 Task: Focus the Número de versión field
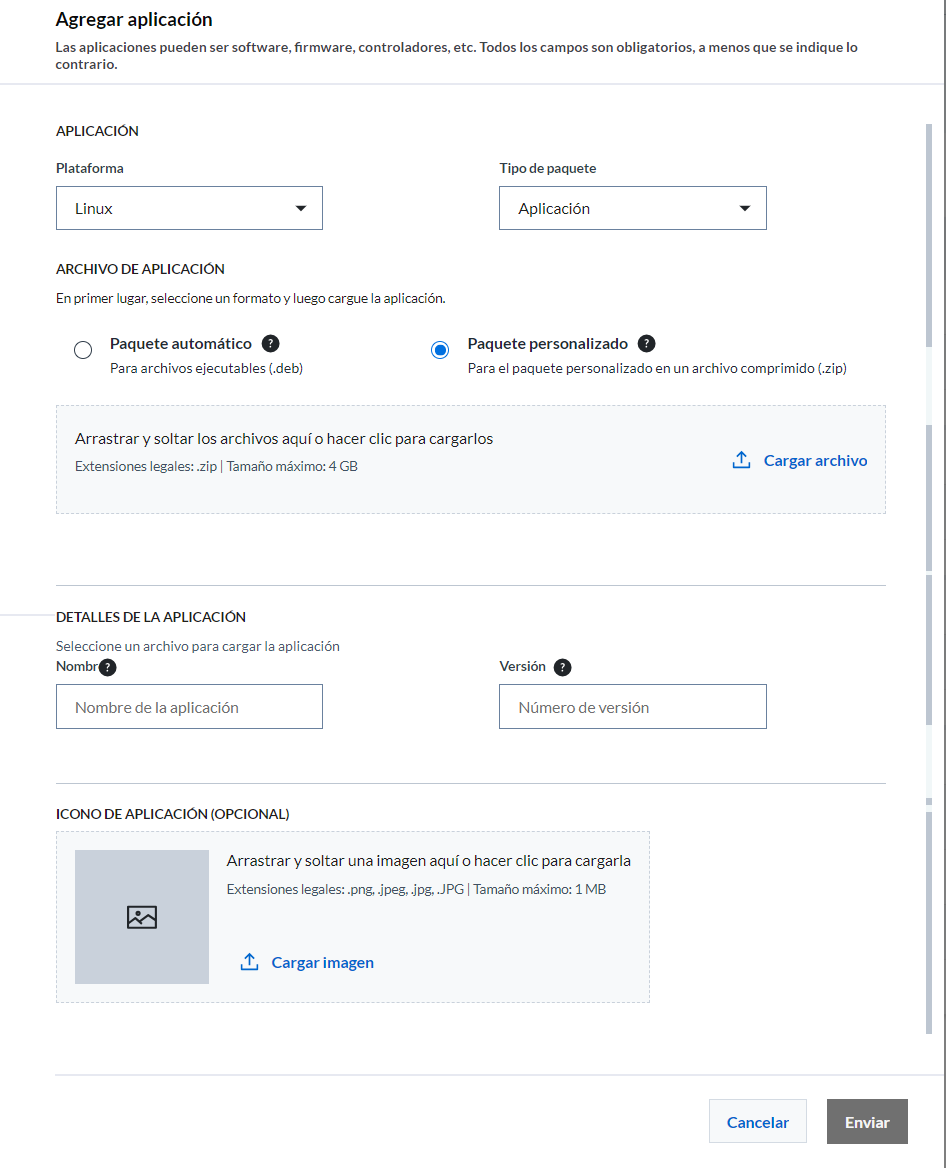(x=632, y=706)
